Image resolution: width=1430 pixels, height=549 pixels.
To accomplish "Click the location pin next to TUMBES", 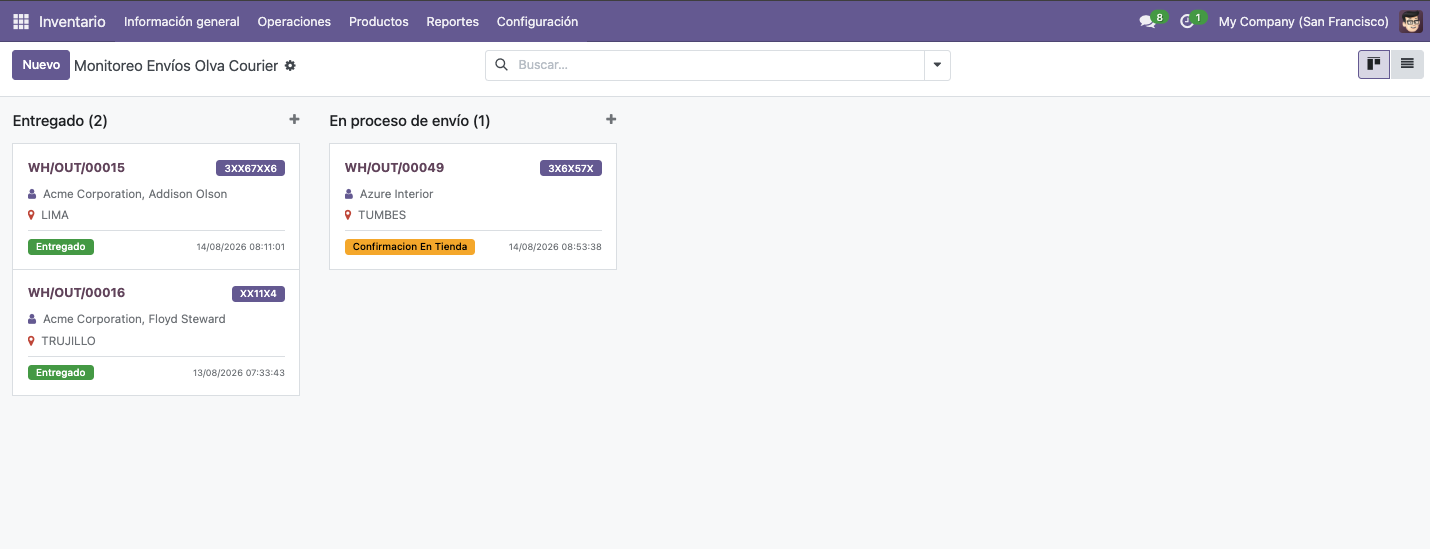I will coord(348,215).
